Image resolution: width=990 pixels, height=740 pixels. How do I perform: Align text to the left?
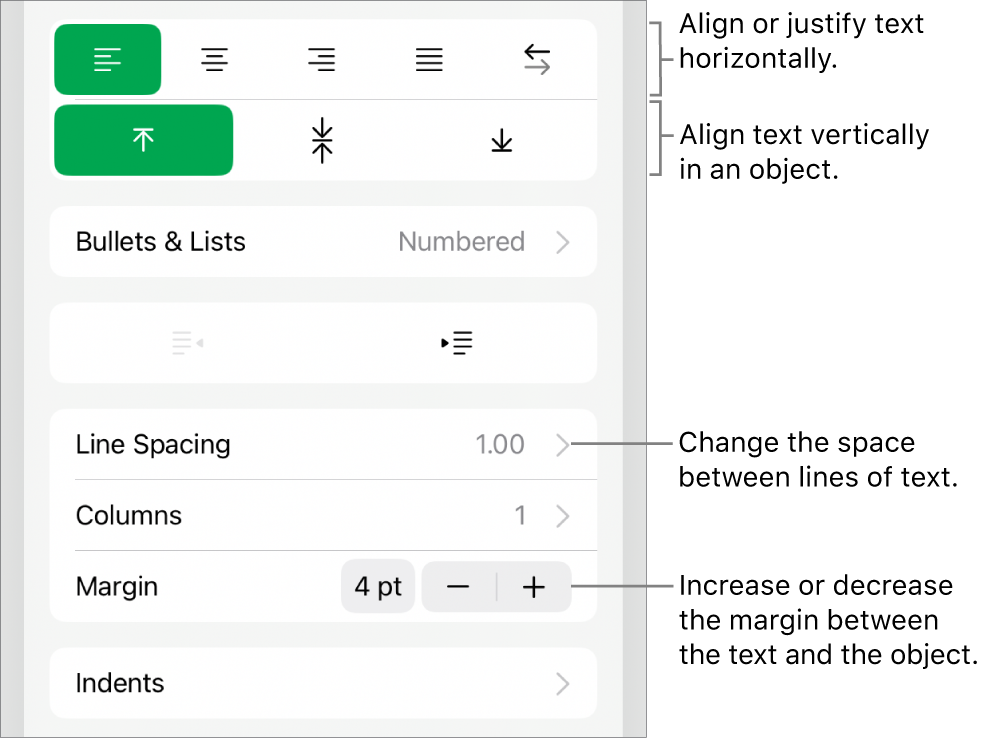pyautogui.click(x=107, y=60)
